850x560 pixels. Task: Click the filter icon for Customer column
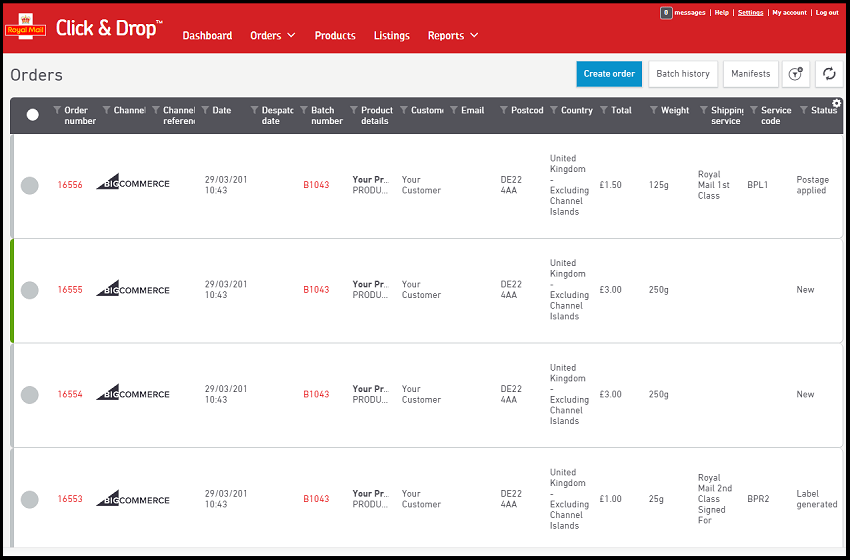click(x=404, y=110)
